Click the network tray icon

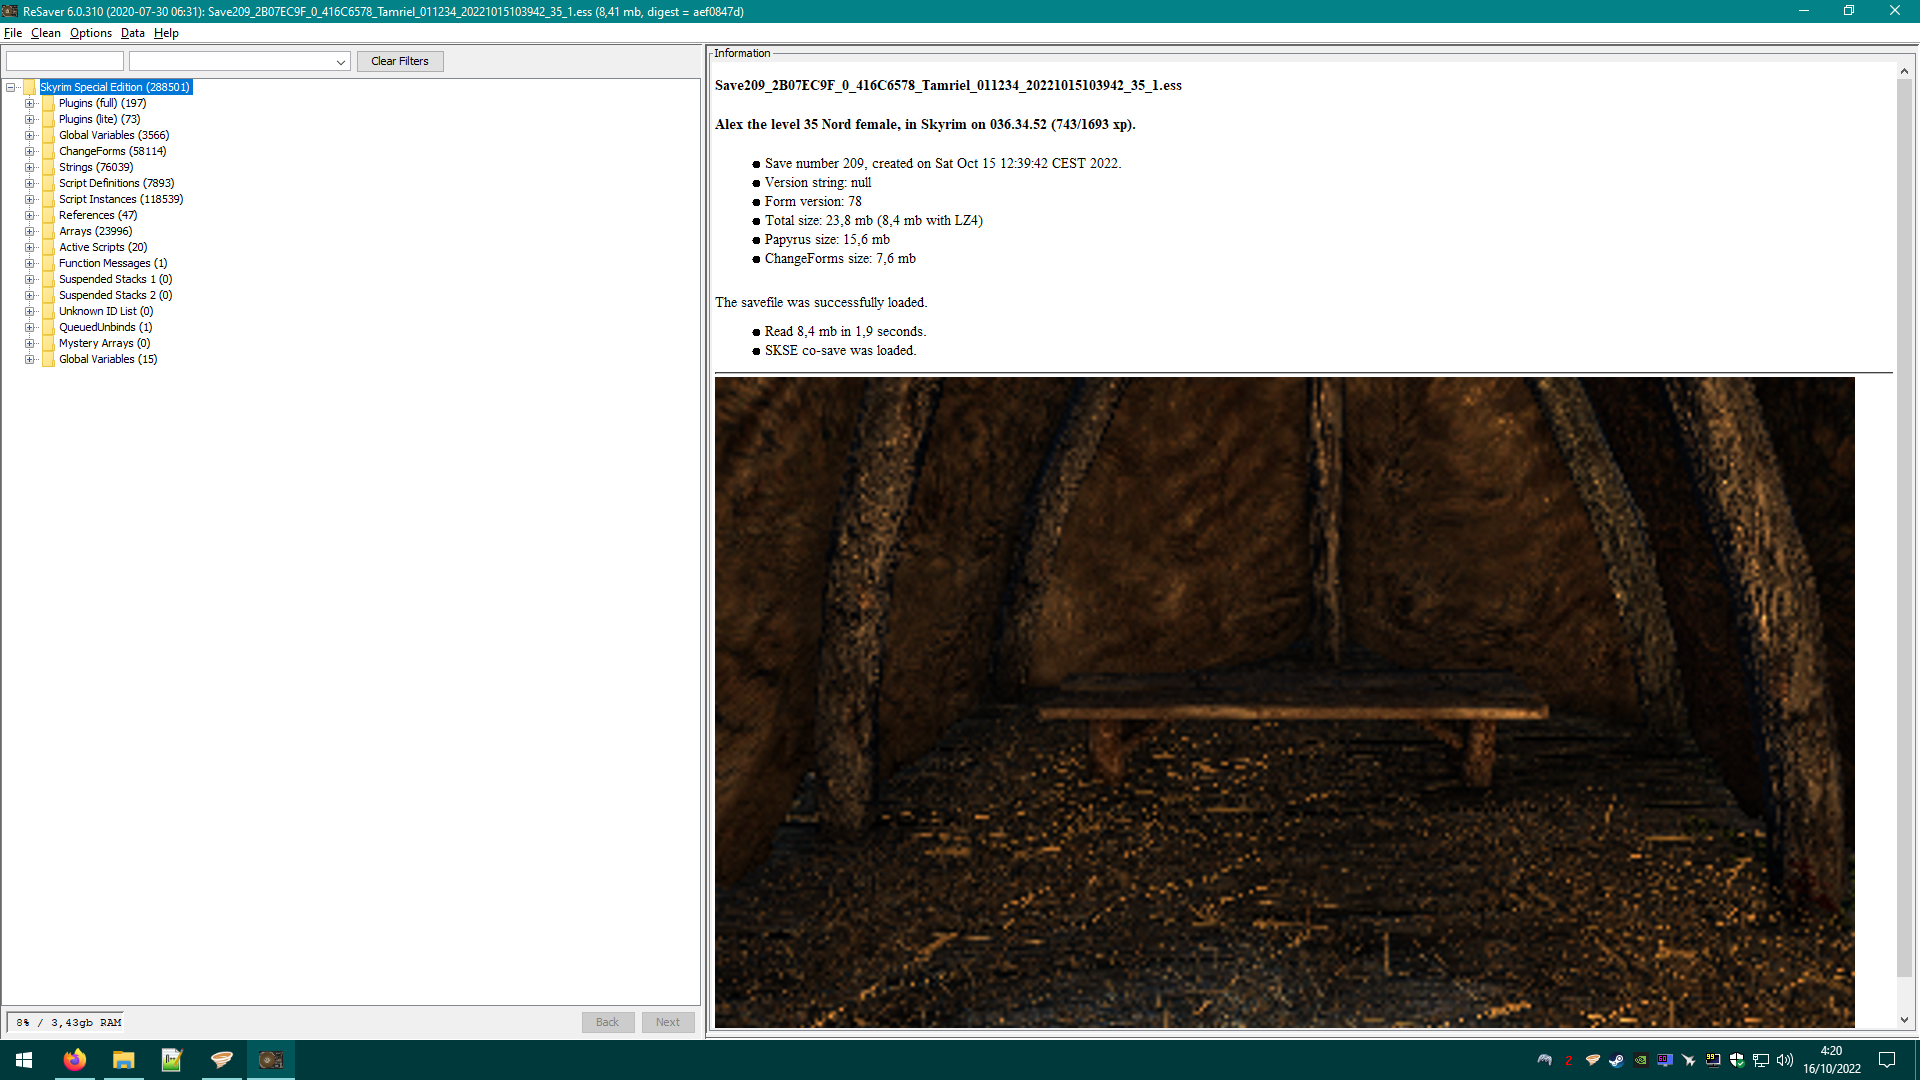coord(1761,1060)
